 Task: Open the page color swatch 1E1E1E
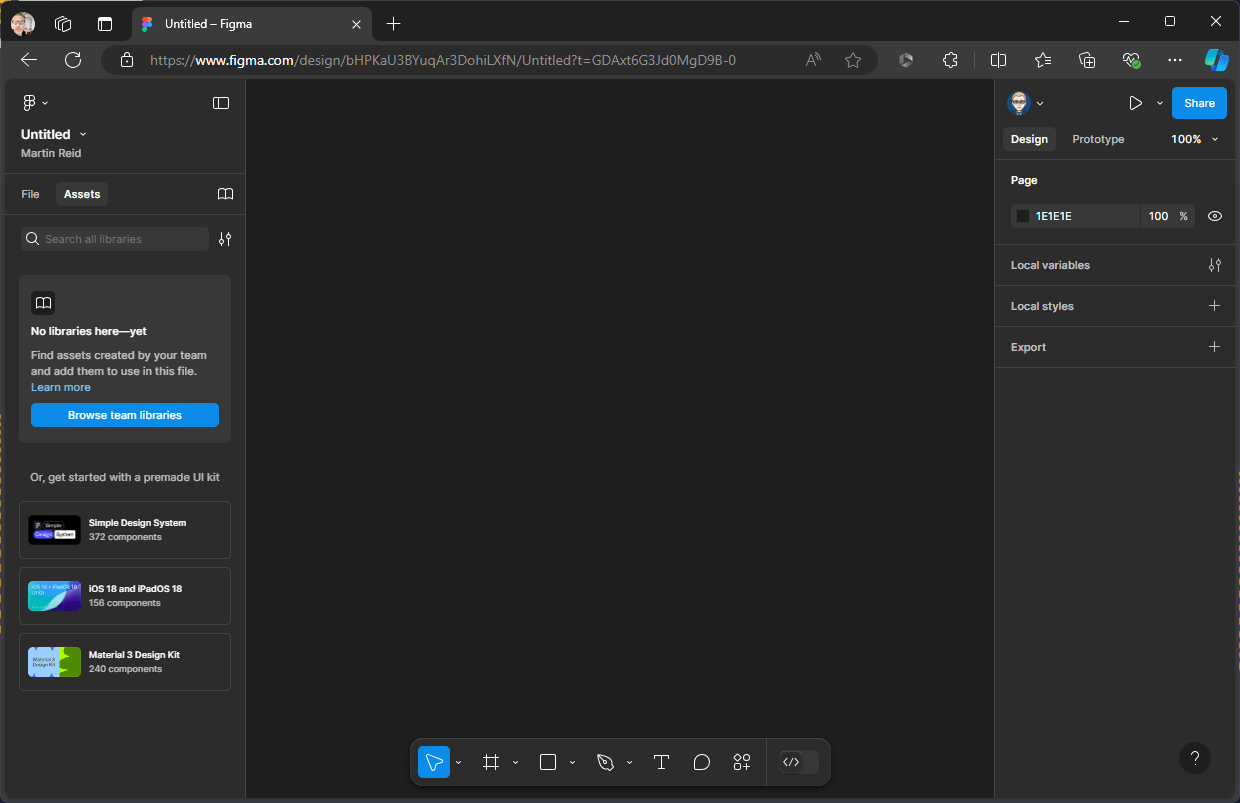pos(1022,215)
